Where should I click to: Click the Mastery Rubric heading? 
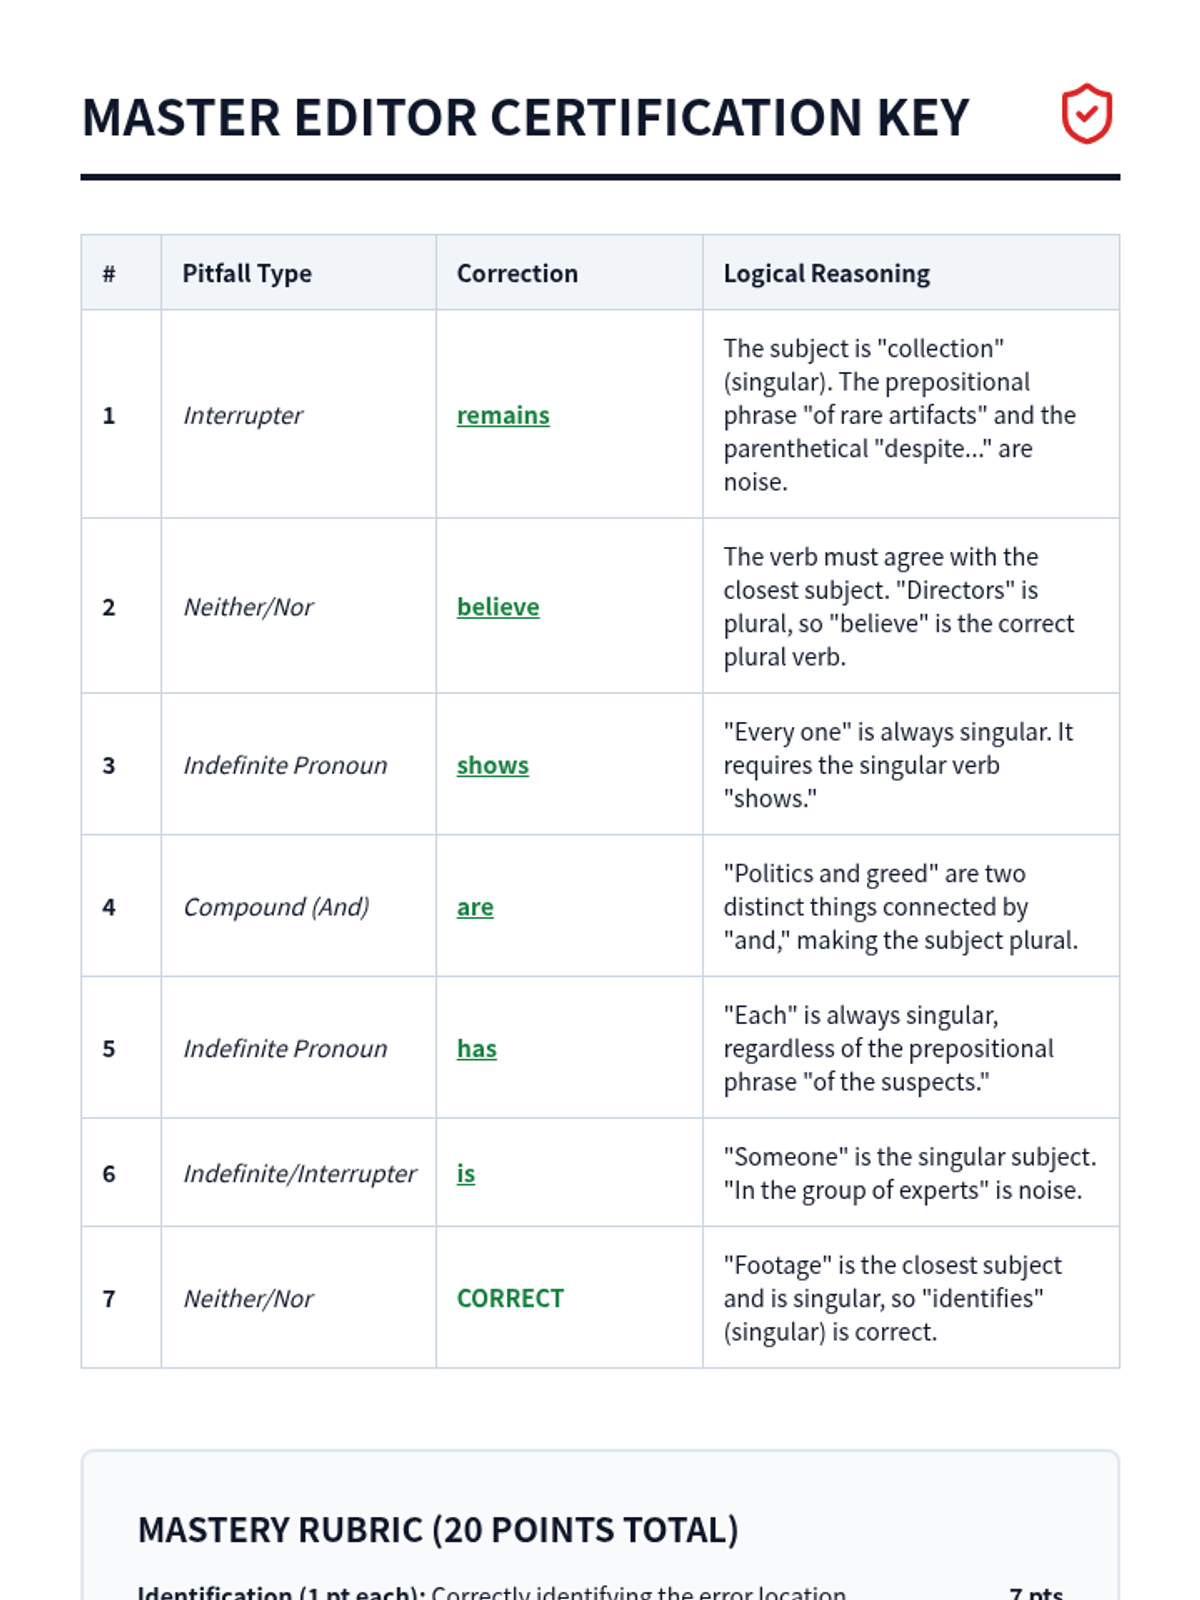(438, 1530)
